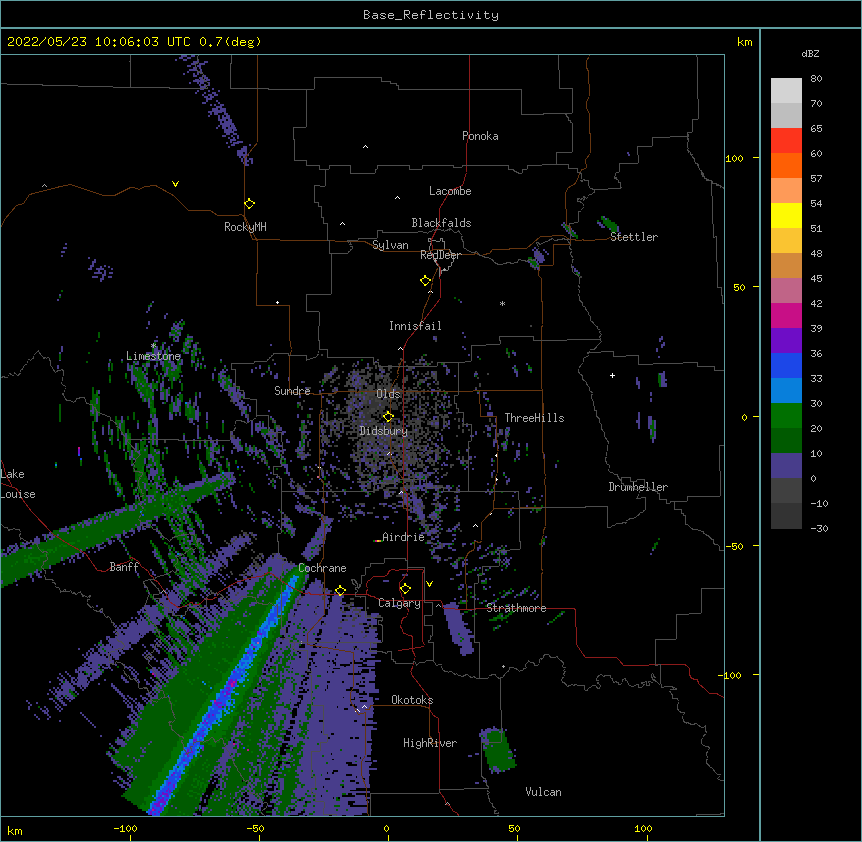
Task: Click the yellow diamond marker below RedDeer
Action: (x=425, y=280)
